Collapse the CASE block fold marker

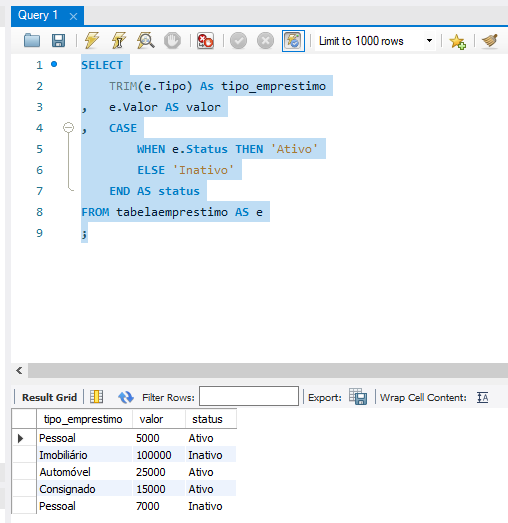[68, 128]
